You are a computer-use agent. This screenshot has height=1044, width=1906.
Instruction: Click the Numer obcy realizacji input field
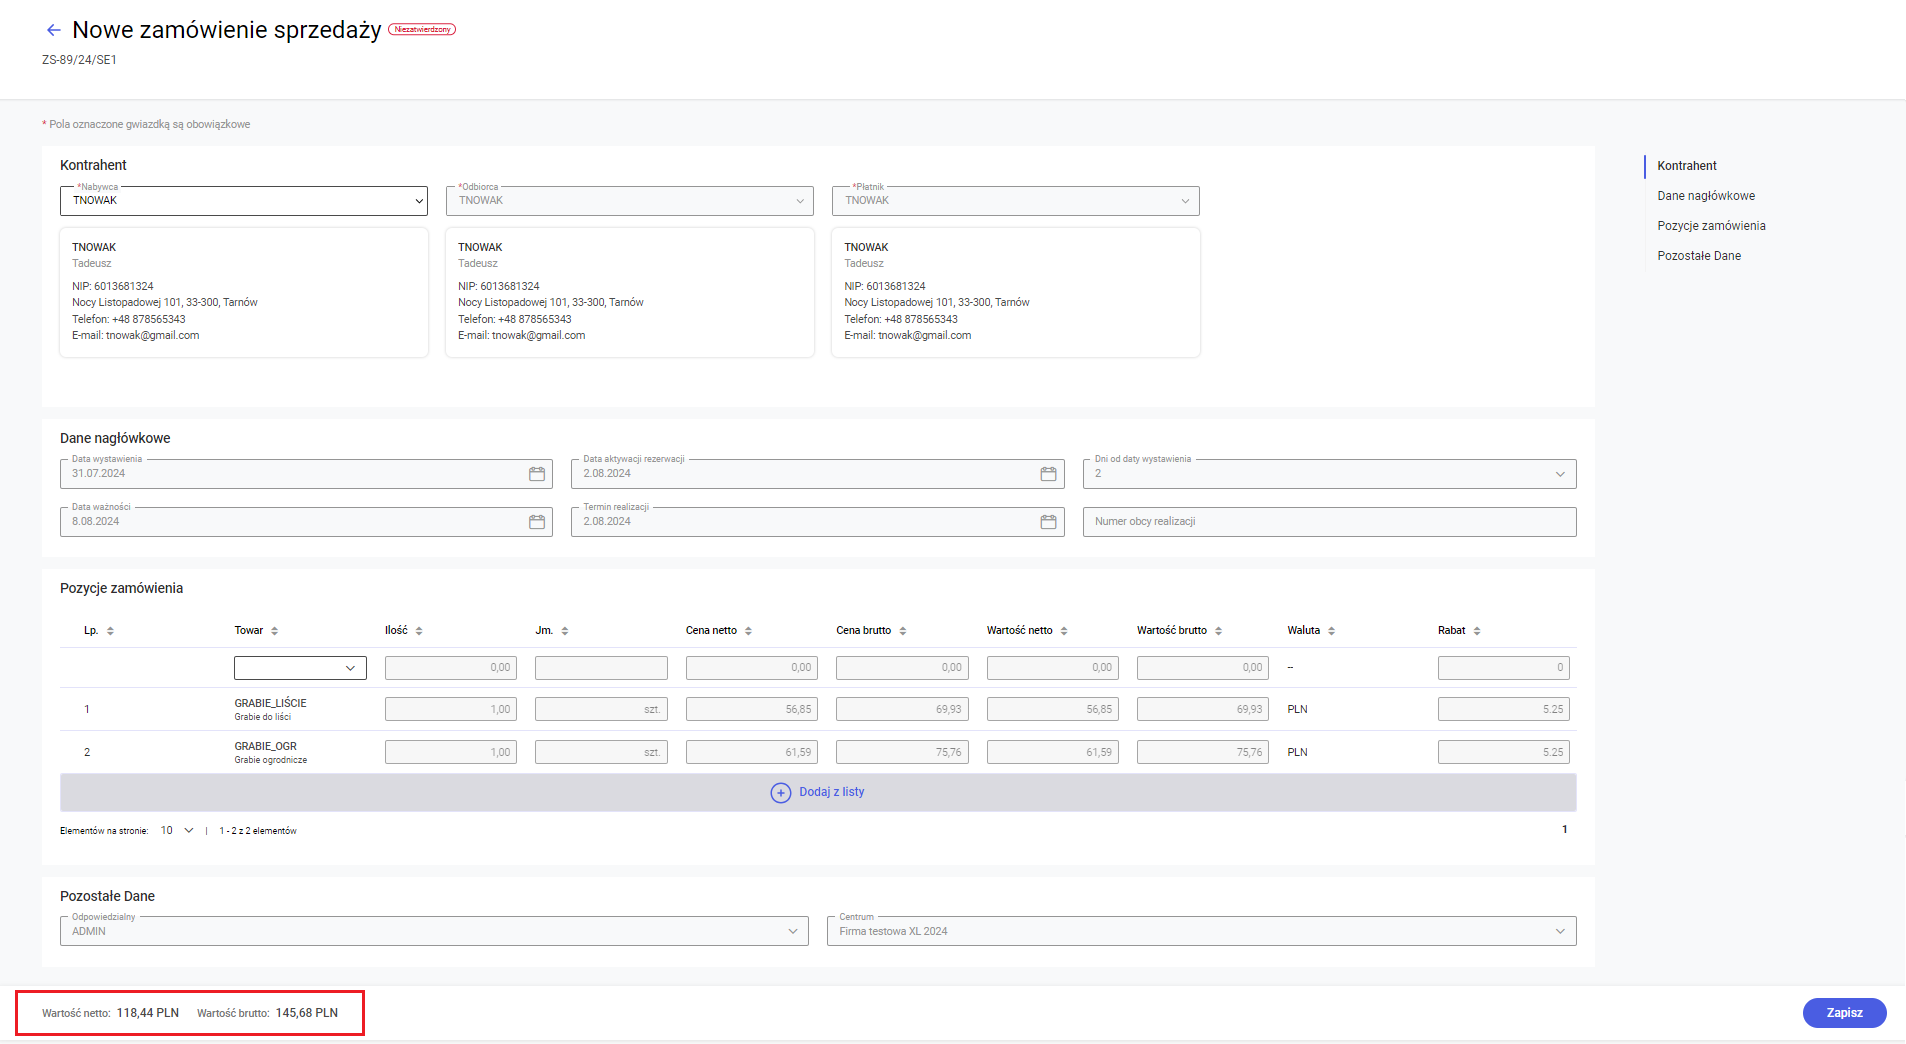pyautogui.click(x=1329, y=522)
